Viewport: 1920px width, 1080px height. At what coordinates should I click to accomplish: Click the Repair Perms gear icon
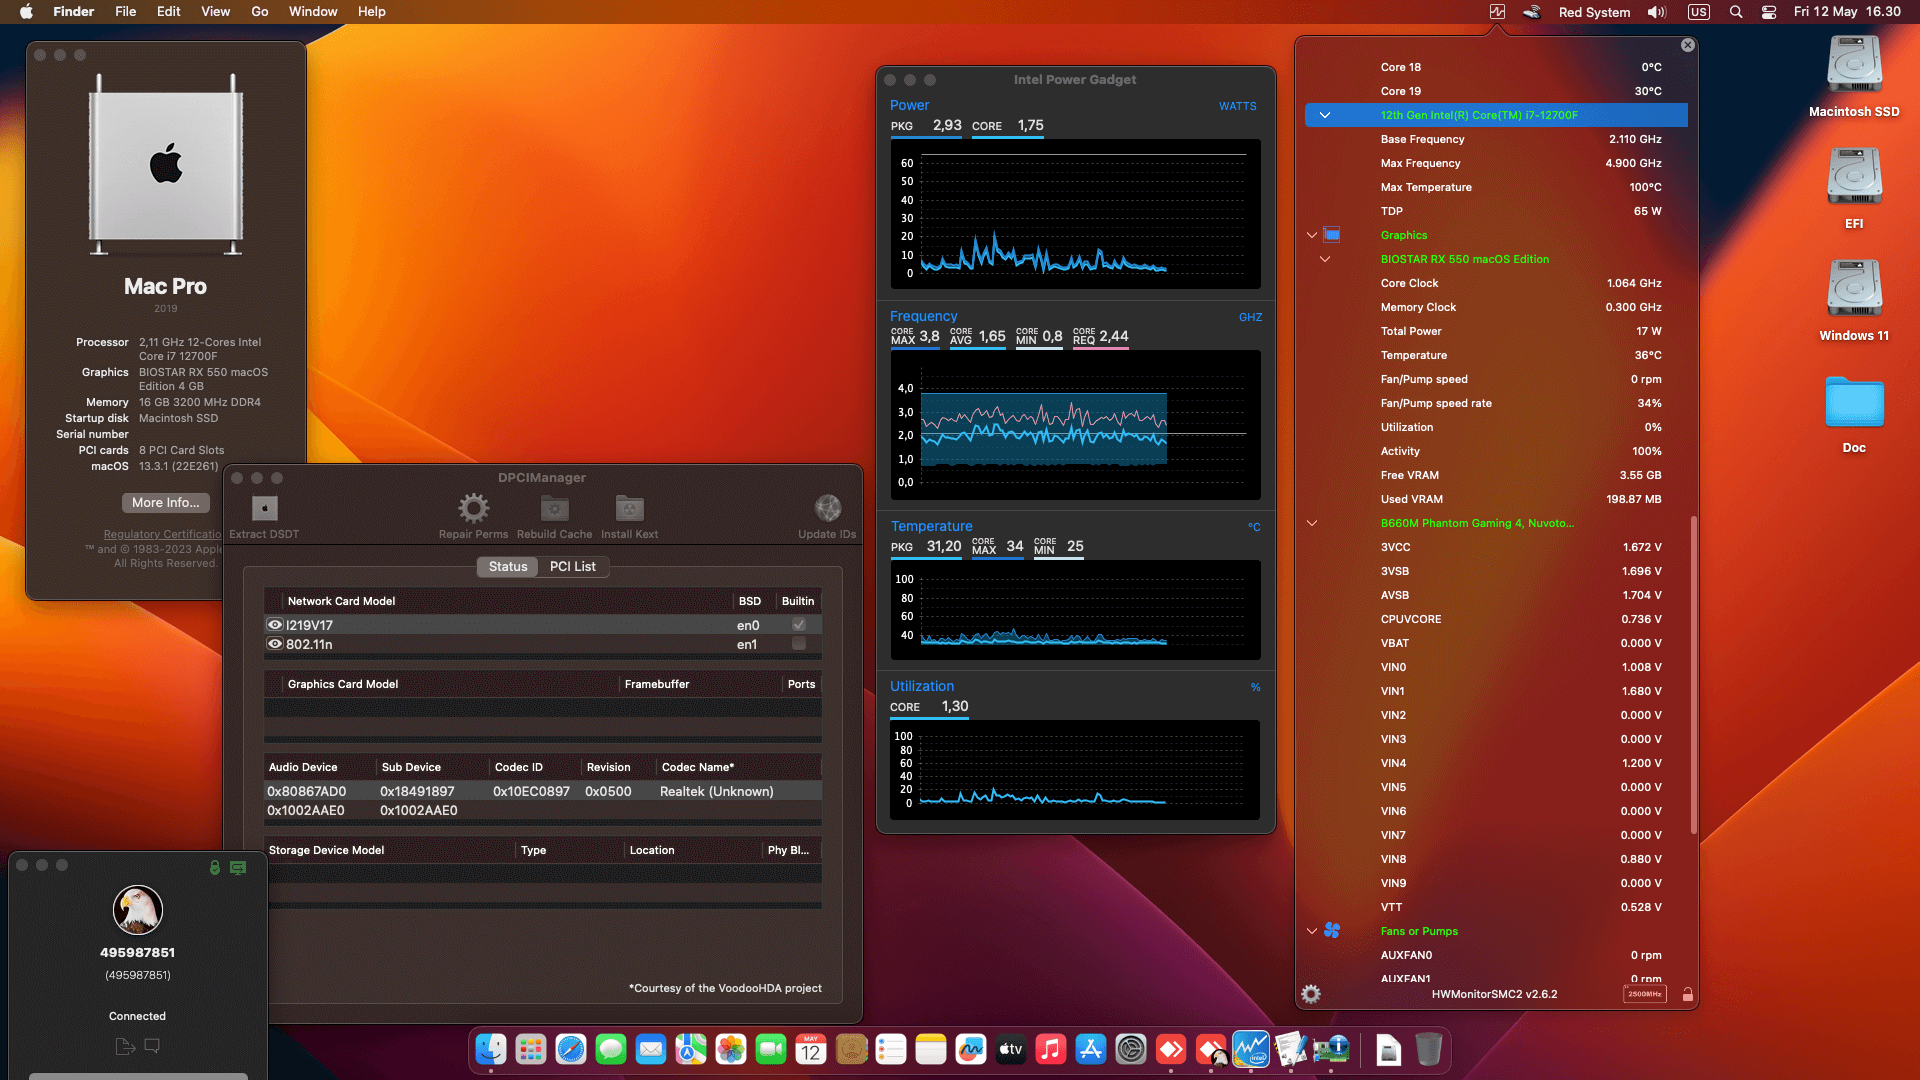[x=473, y=508]
